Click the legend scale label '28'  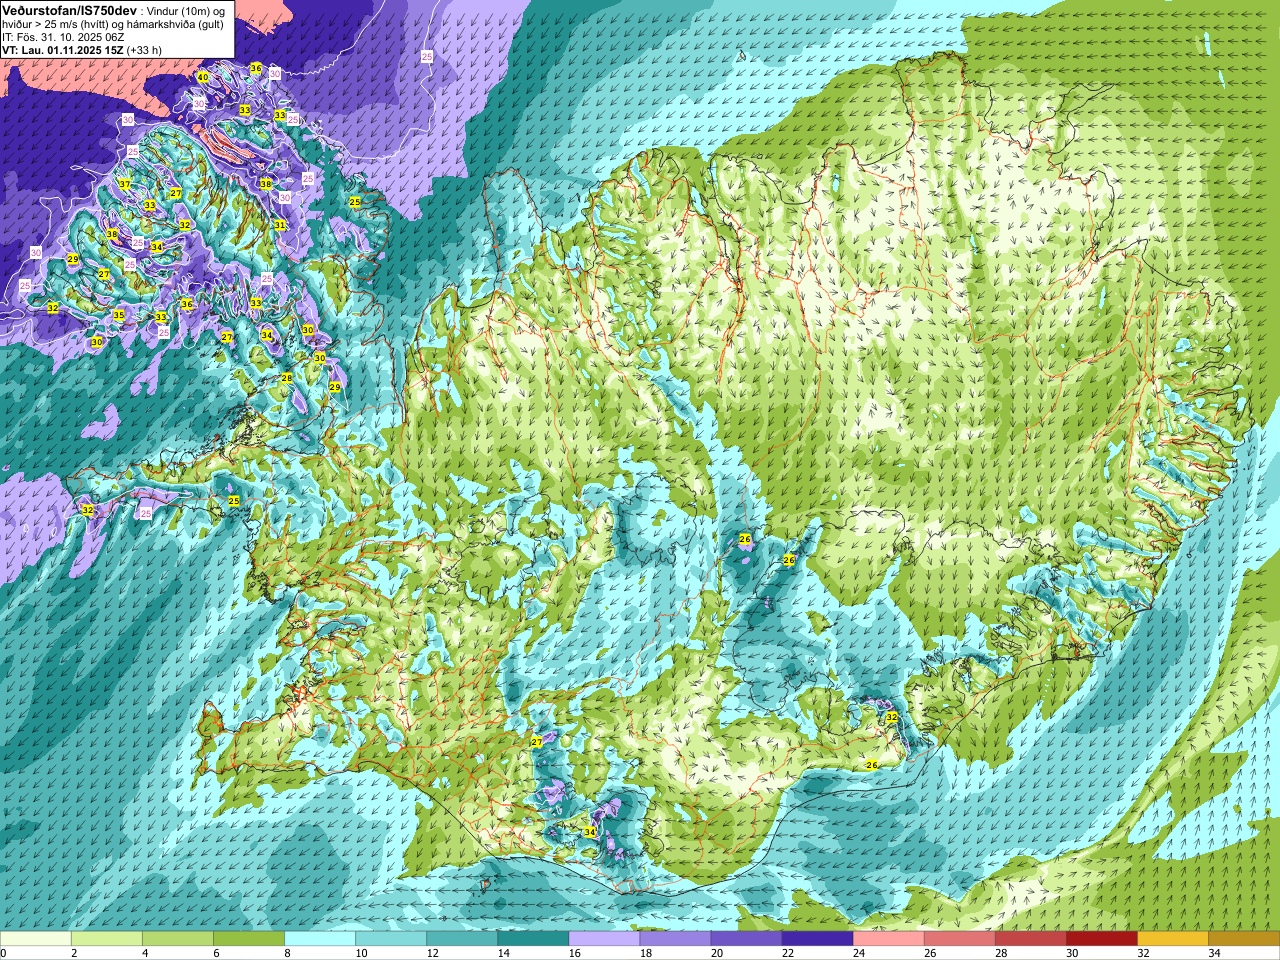pyautogui.click(x=1001, y=953)
